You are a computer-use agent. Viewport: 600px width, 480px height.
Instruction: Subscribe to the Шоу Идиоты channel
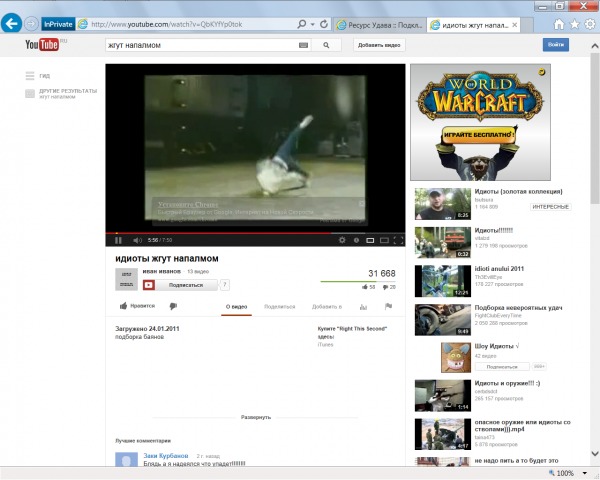click(x=502, y=366)
